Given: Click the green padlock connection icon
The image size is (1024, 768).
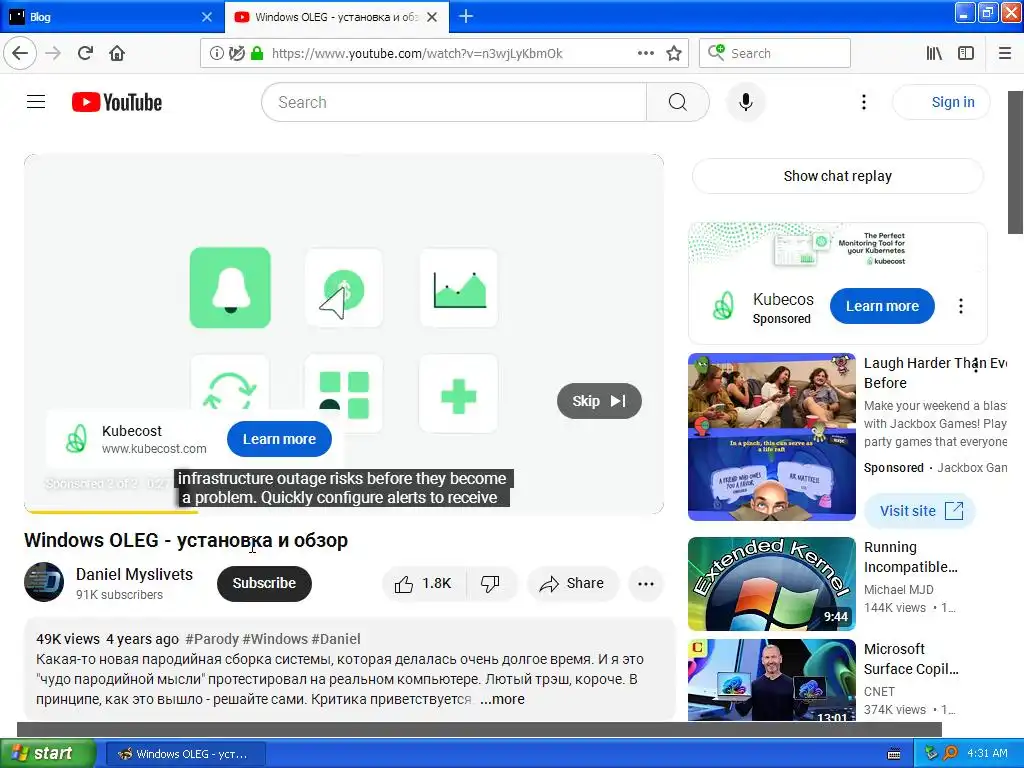Looking at the screenshot, I should pyautogui.click(x=257, y=53).
